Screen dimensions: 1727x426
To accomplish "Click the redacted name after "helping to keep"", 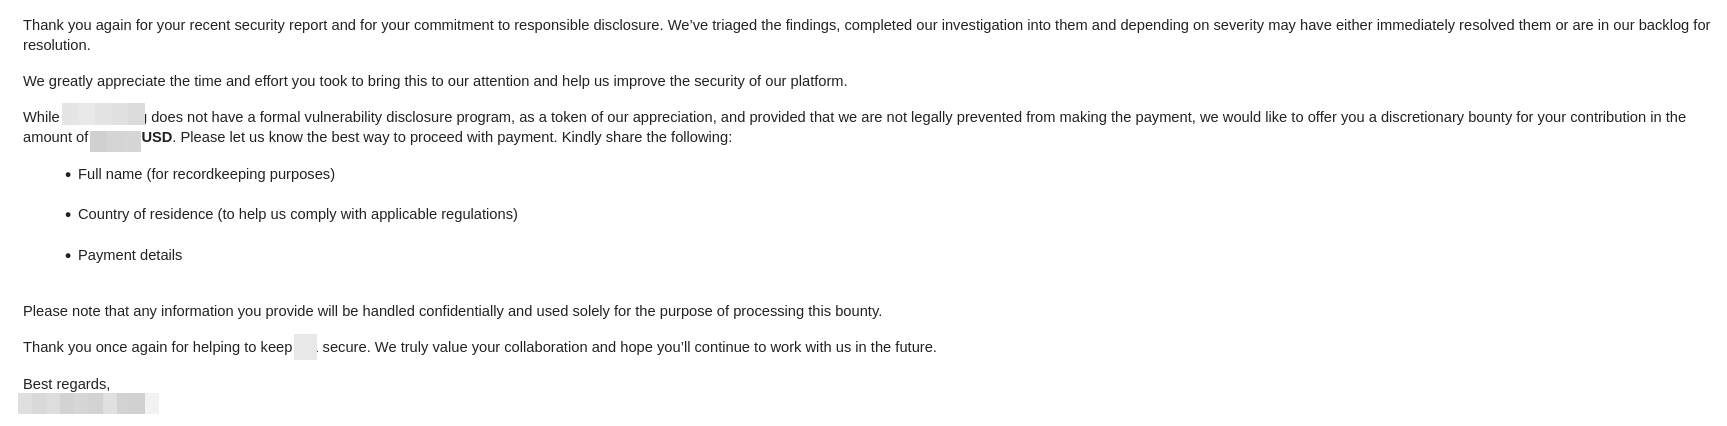I will pos(305,347).
